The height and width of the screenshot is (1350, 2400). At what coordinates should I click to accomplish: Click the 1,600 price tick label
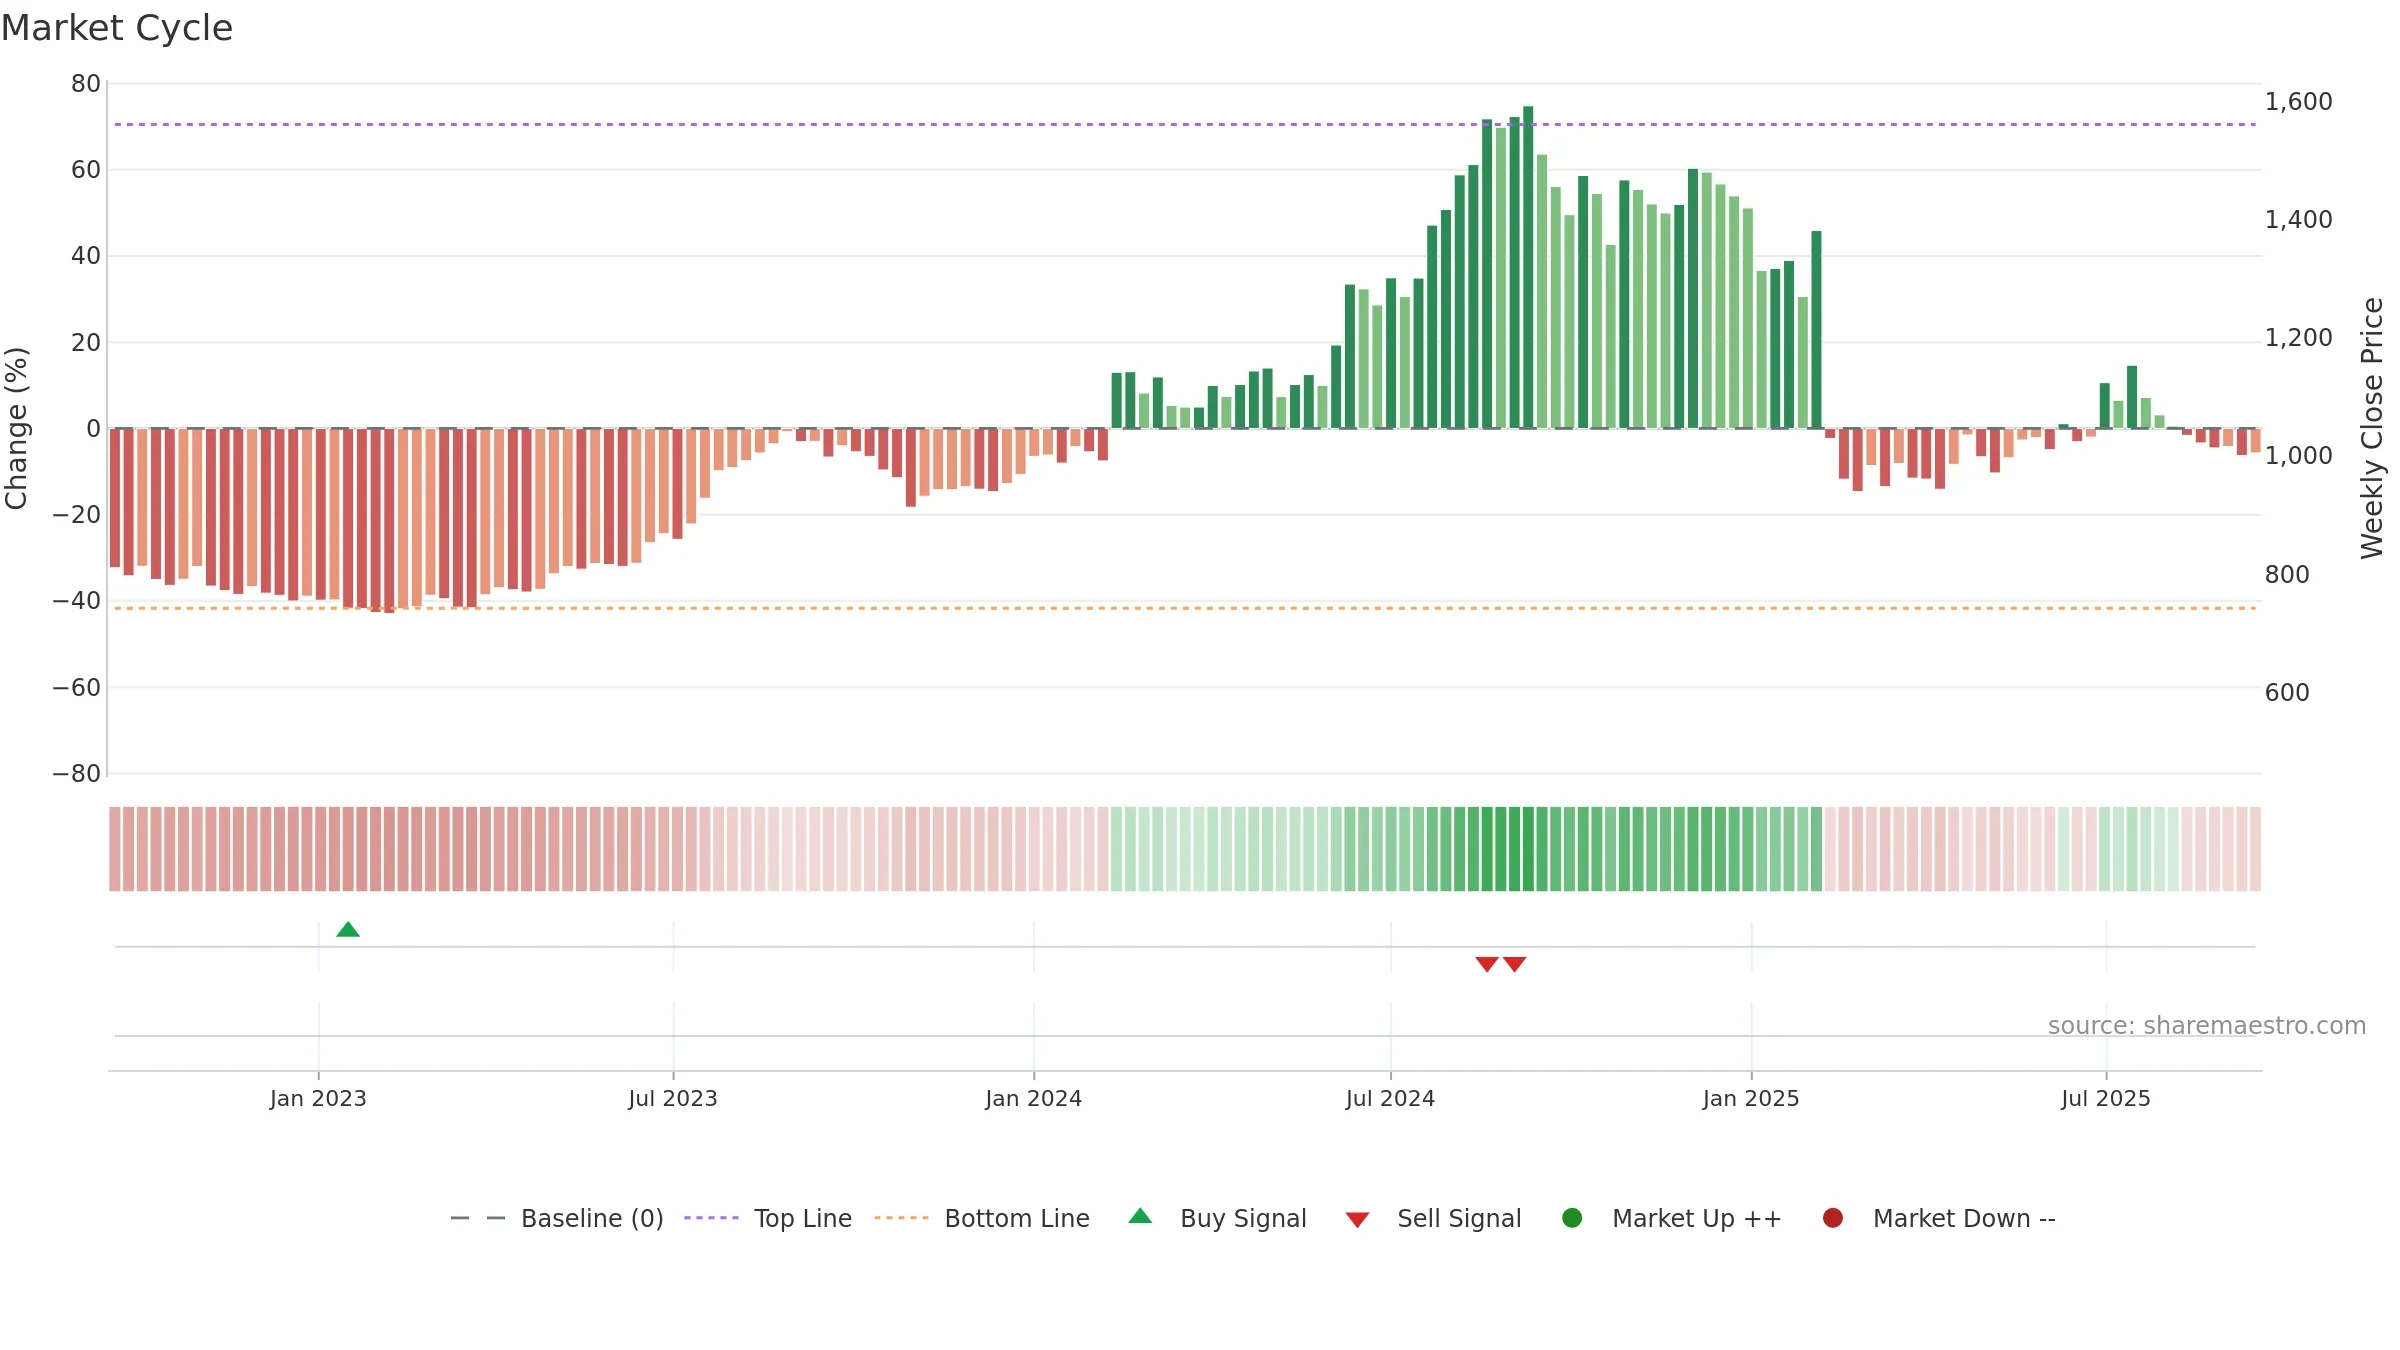point(2298,102)
